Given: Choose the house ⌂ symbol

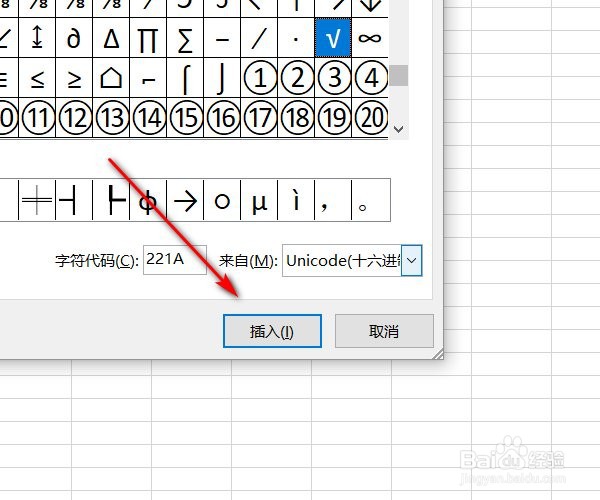Looking at the screenshot, I should [x=111, y=78].
